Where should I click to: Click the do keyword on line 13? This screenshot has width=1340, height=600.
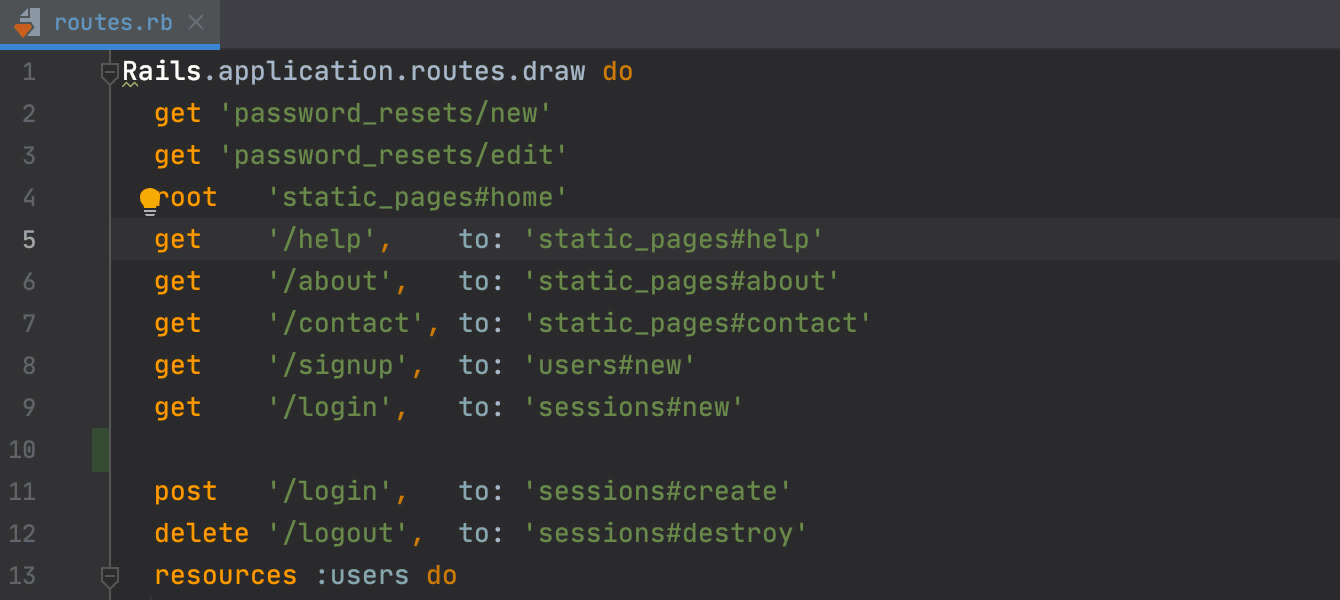(442, 576)
